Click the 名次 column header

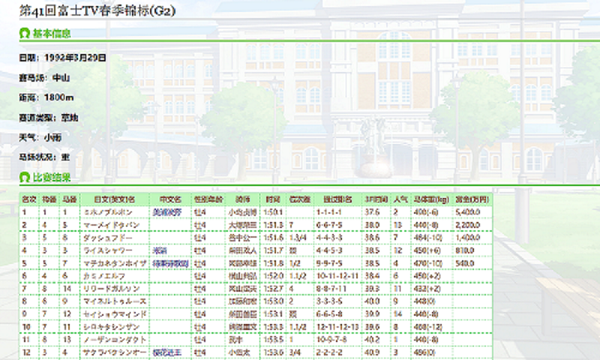coord(29,199)
